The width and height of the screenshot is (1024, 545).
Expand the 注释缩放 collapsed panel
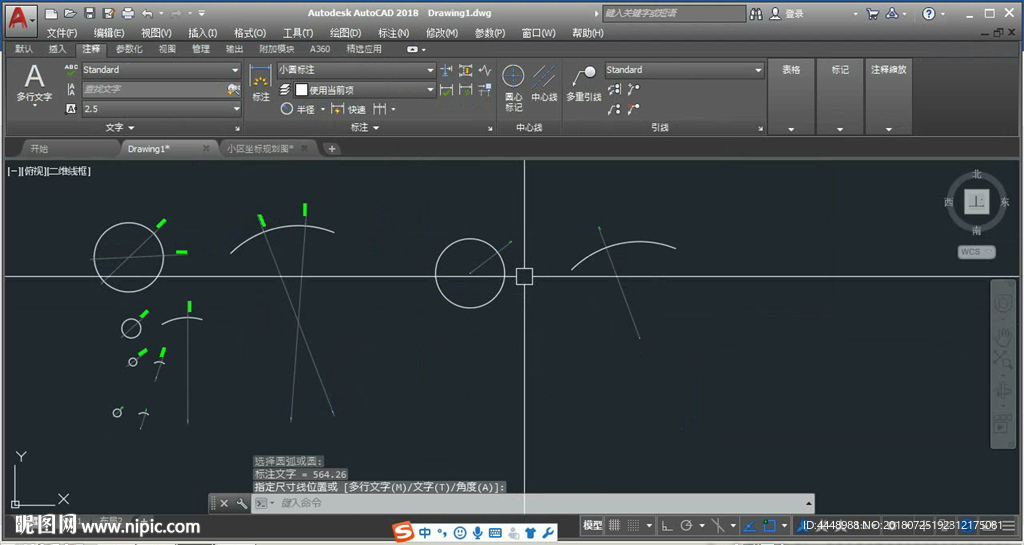click(x=888, y=96)
